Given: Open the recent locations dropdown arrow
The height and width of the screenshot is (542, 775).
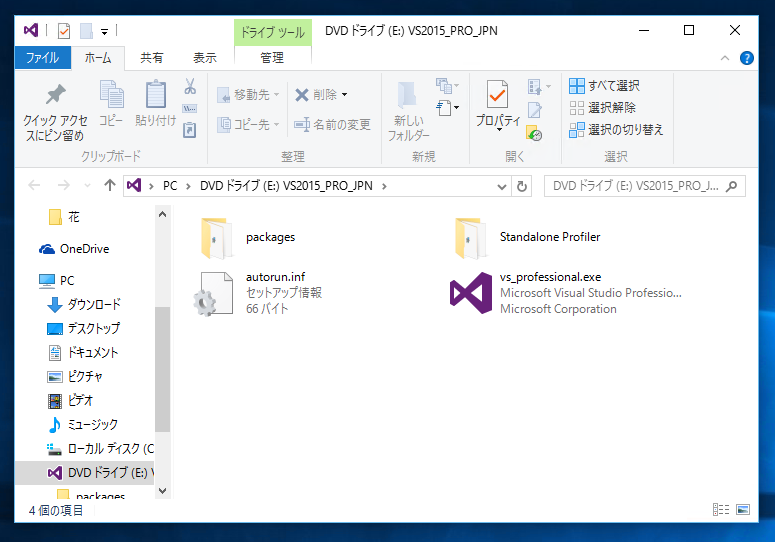Looking at the screenshot, I should coord(87,186).
